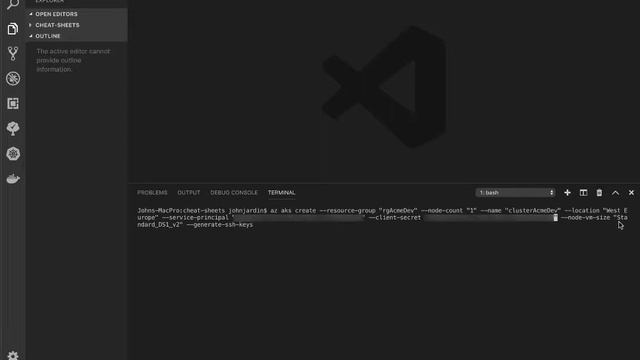
Task: Expand the CHEAT-SHEETS folder section
Action: click(x=77, y=25)
